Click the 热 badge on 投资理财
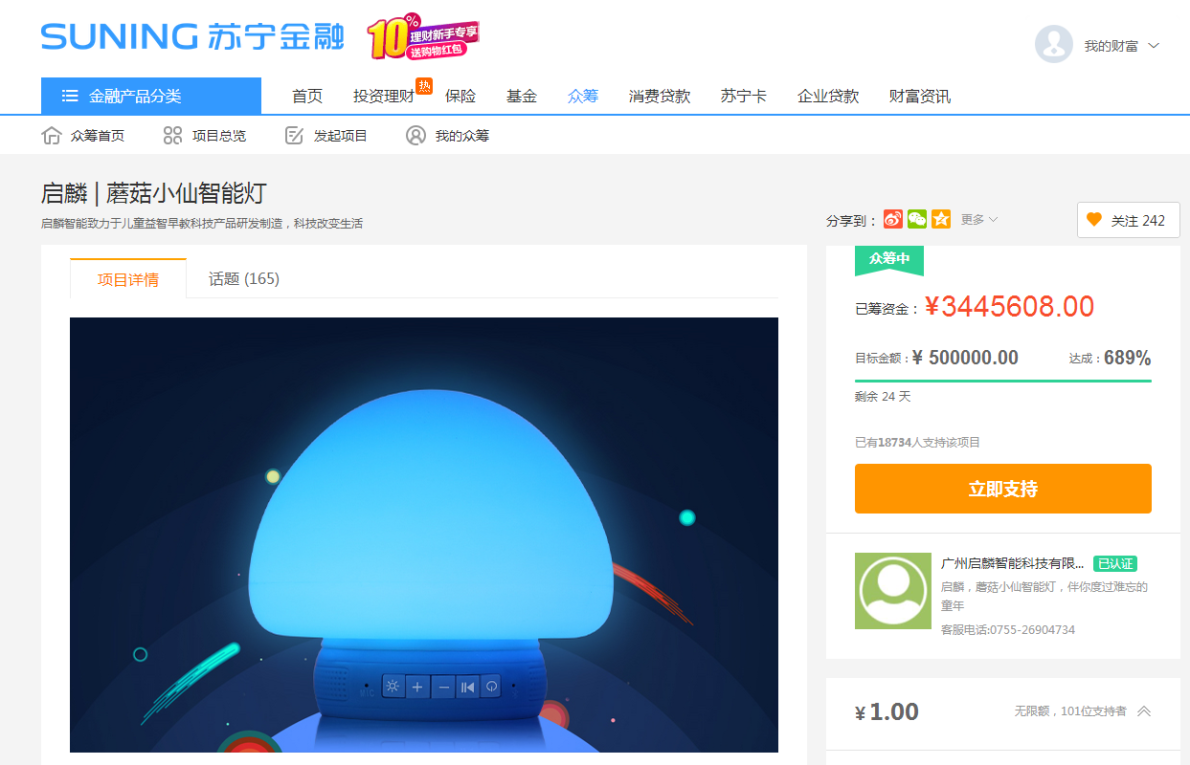The width and height of the screenshot is (1190, 765). (424, 85)
